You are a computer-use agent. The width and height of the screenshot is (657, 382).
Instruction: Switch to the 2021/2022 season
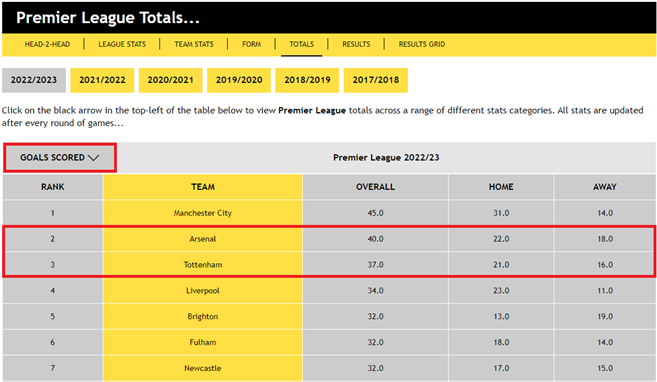tap(102, 80)
